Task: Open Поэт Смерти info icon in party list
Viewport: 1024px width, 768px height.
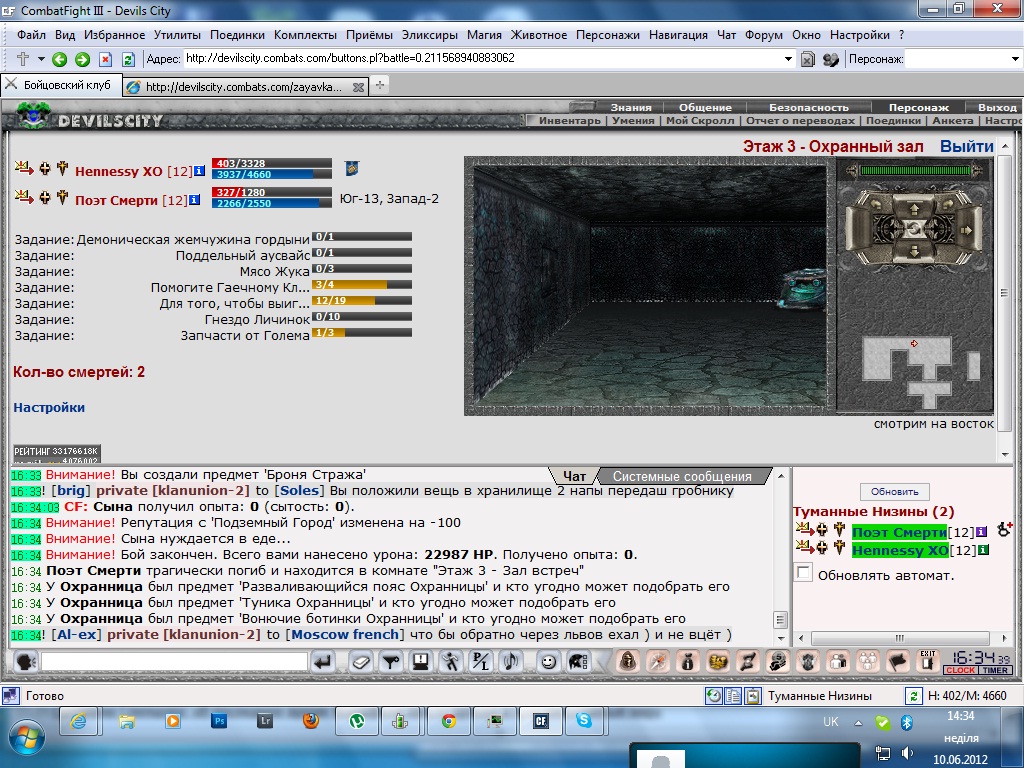Action: [x=195, y=200]
